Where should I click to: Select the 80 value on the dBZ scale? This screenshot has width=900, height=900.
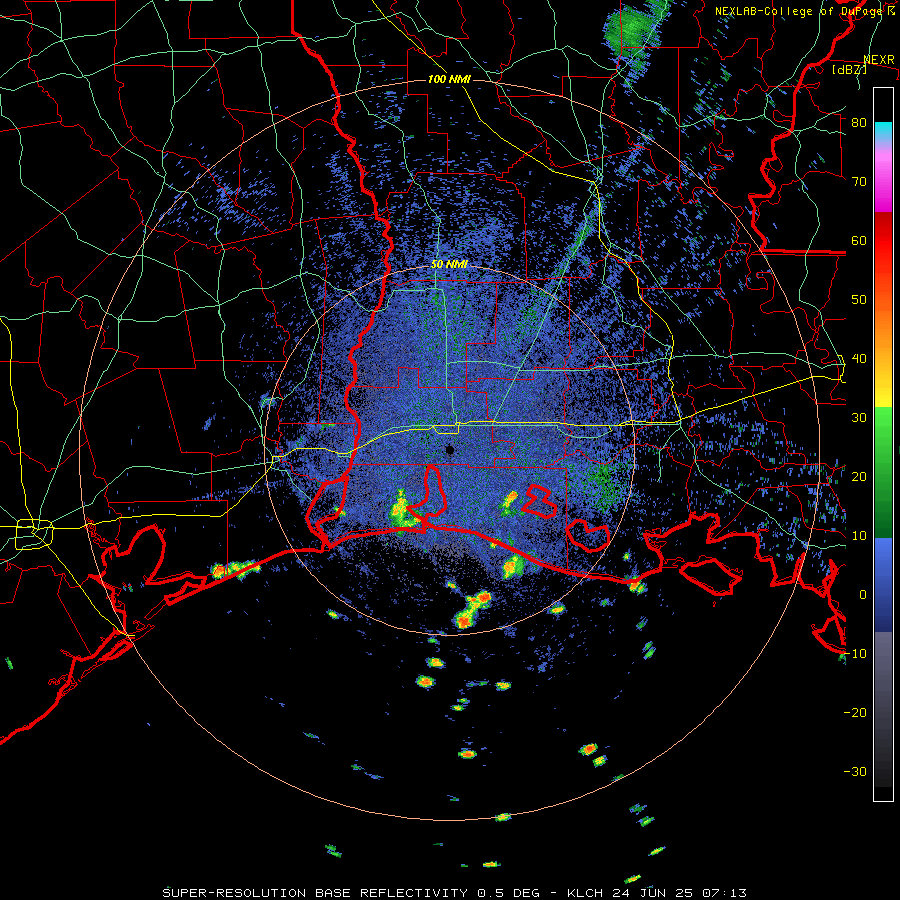click(x=859, y=123)
